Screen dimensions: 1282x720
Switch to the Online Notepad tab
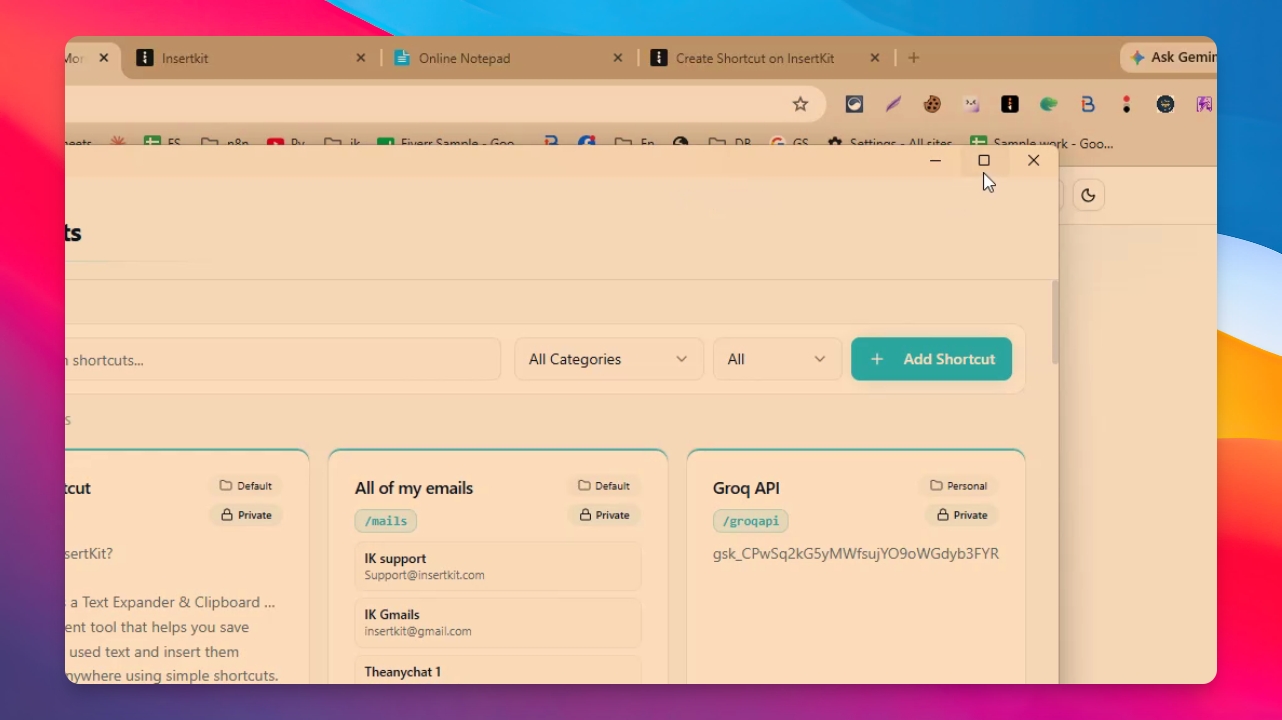(x=508, y=58)
